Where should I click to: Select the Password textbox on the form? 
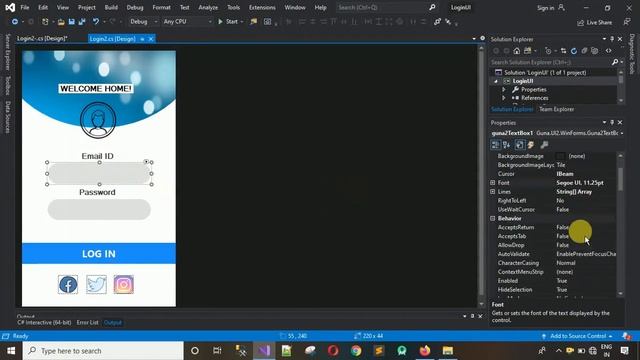click(99, 209)
